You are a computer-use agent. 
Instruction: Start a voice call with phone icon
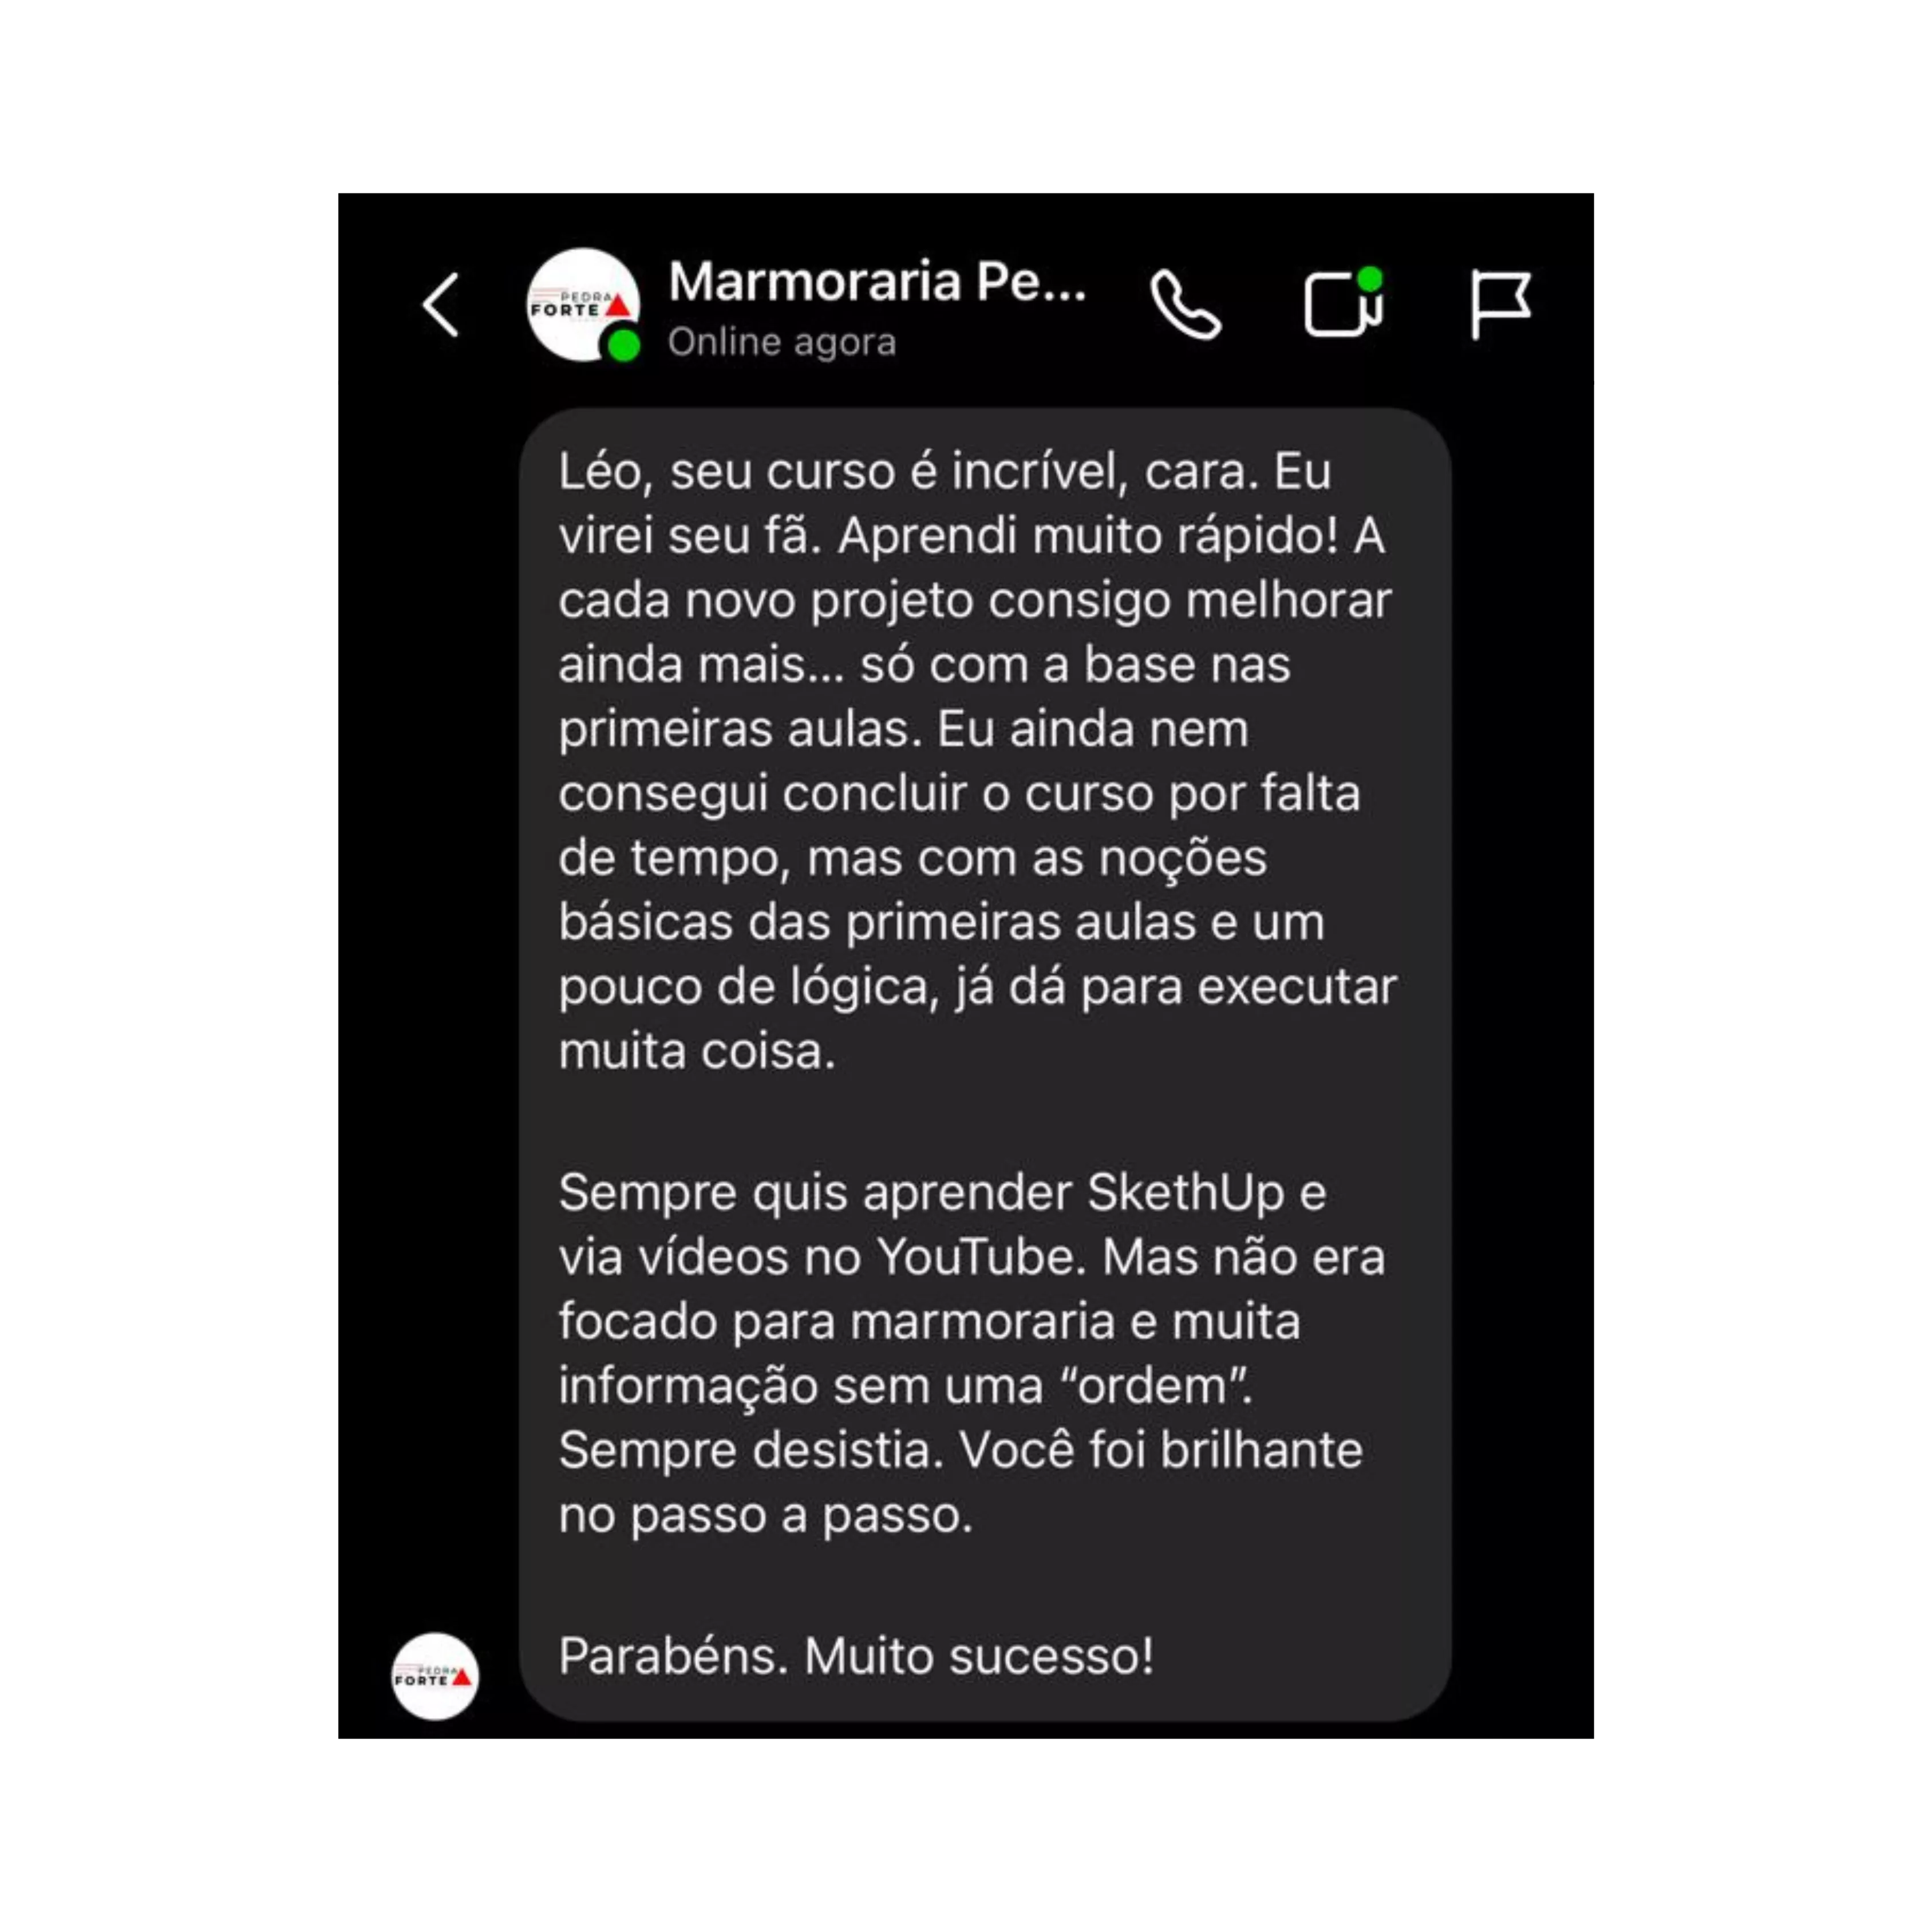click(x=1185, y=305)
